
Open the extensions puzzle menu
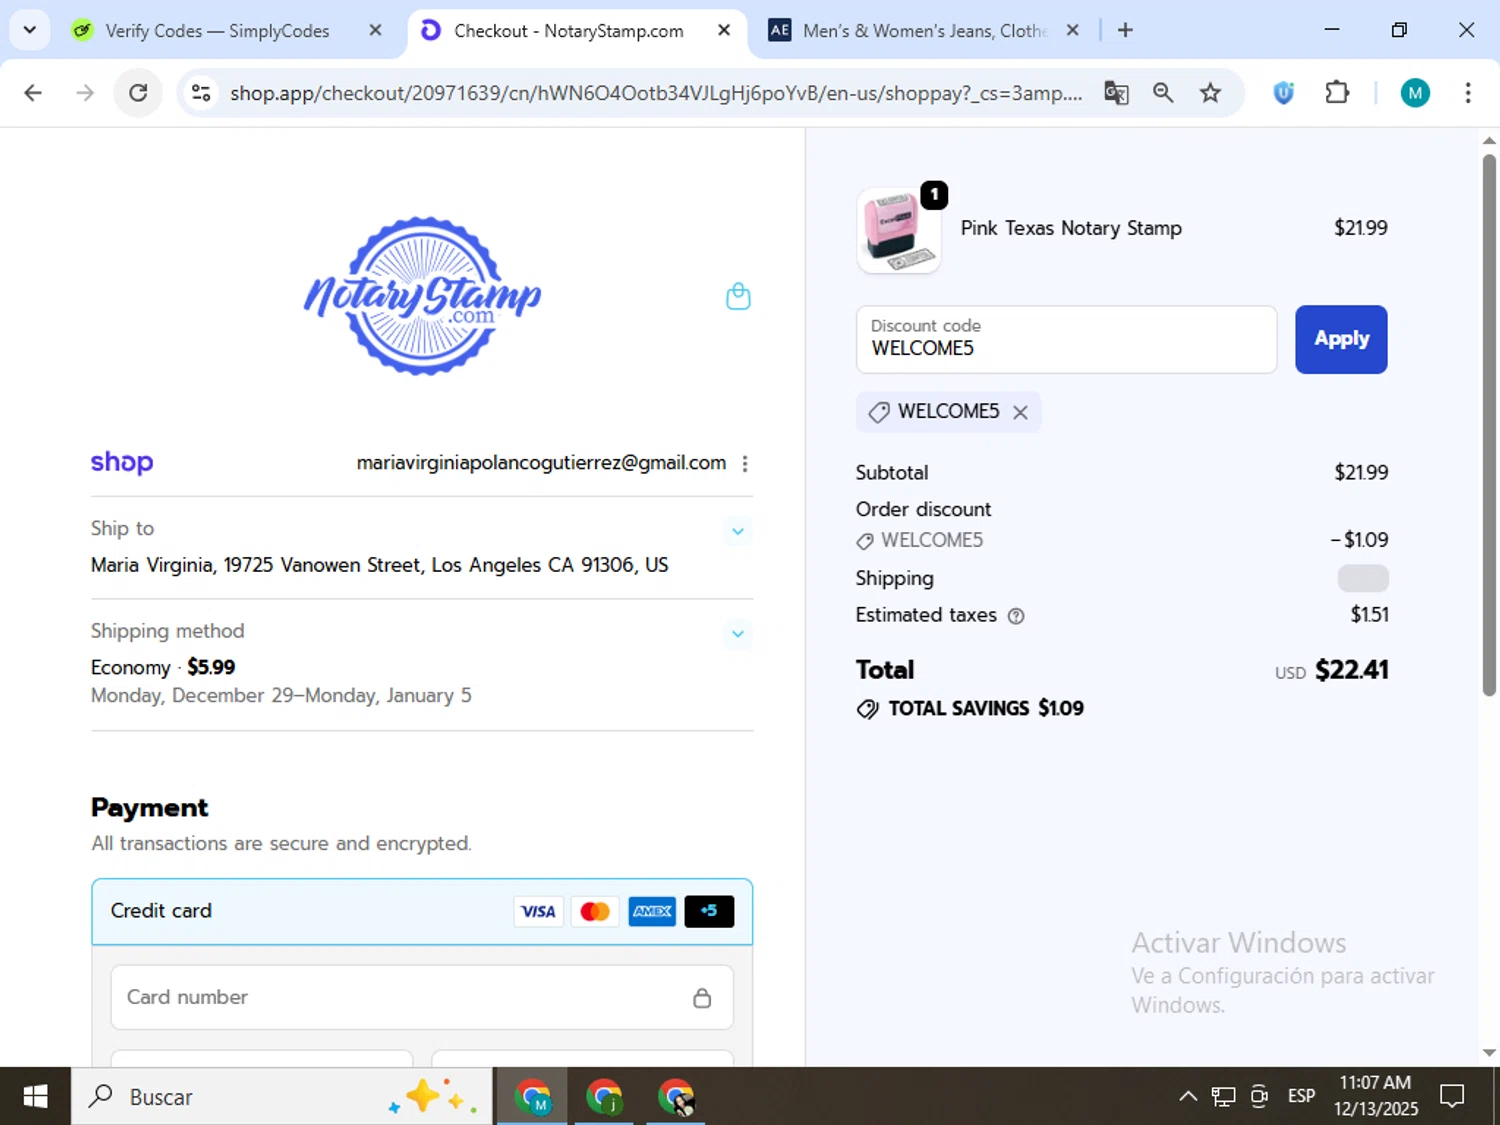pyautogui.click(x=1337, y=93)
